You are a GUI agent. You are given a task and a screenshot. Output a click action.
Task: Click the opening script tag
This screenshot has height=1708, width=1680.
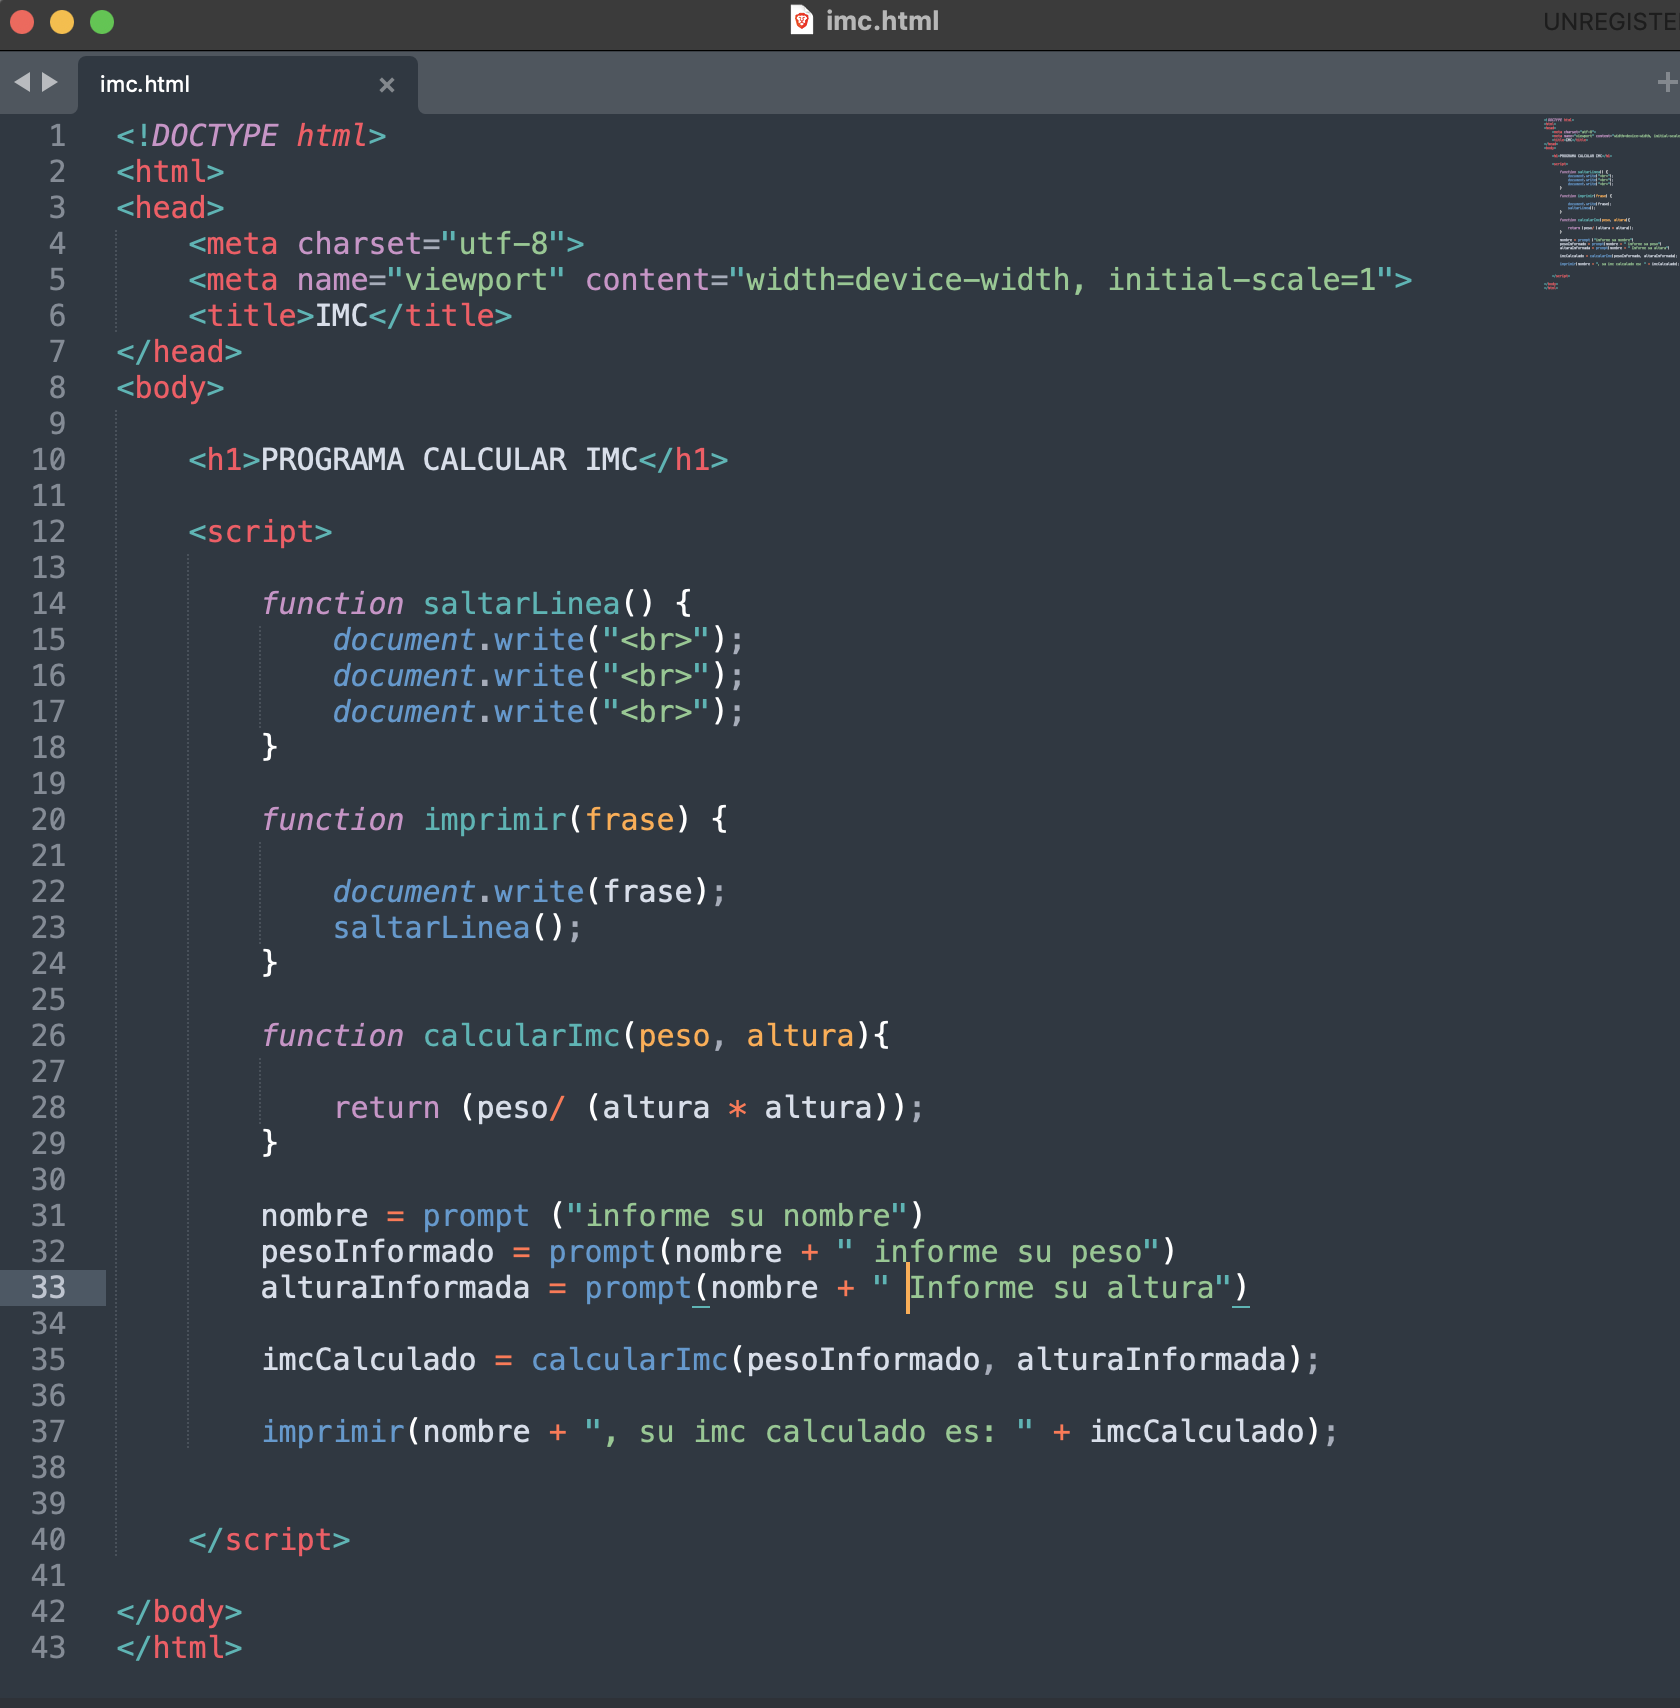(x=260, y=532)
